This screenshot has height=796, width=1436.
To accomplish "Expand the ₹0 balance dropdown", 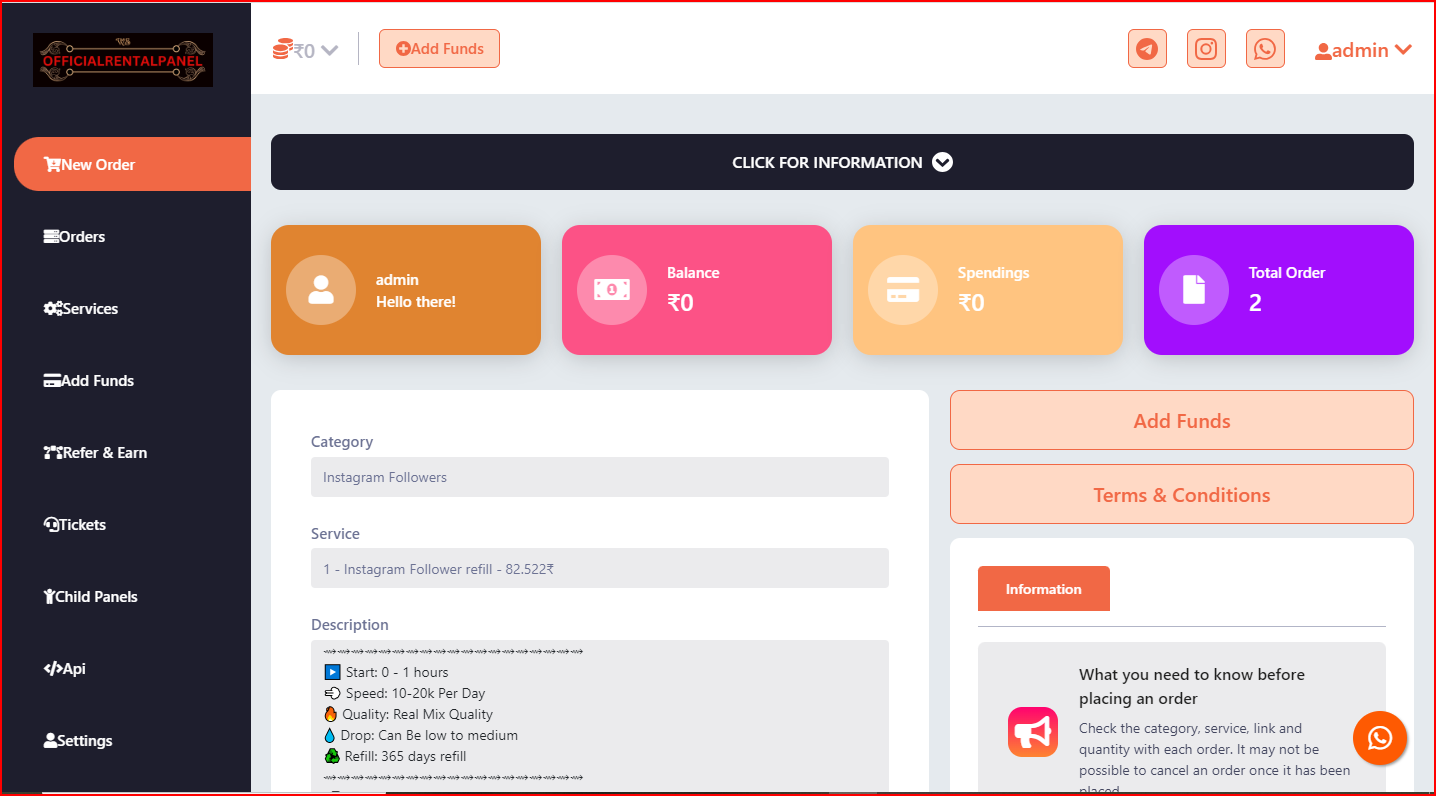I will pyautogui.click(x=307, y=50).
